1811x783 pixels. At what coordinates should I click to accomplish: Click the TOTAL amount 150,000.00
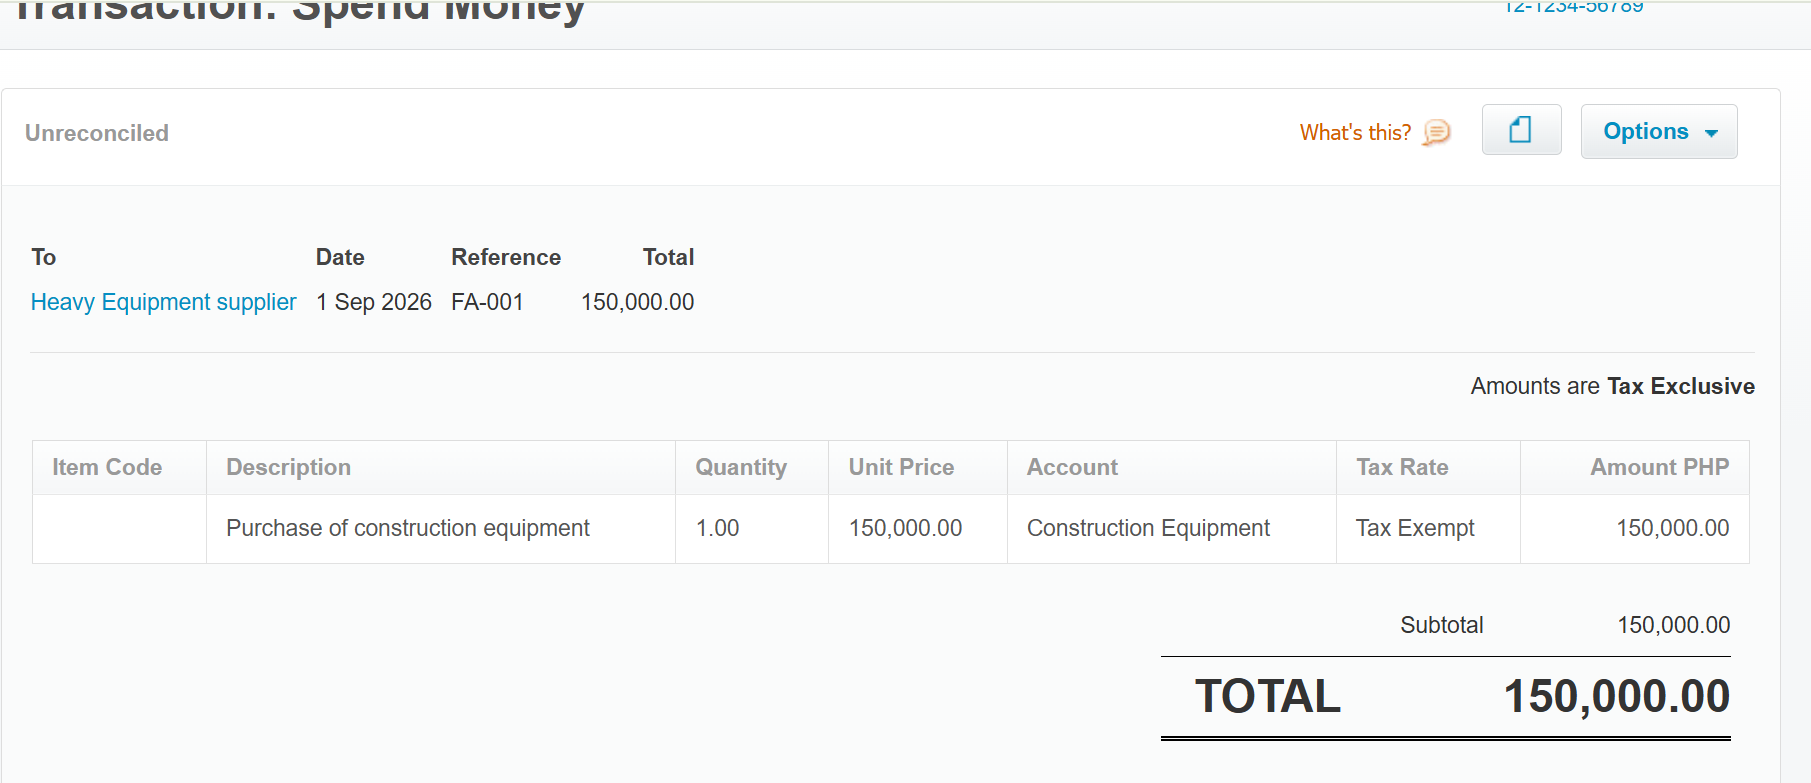(x=1616, y=696)
